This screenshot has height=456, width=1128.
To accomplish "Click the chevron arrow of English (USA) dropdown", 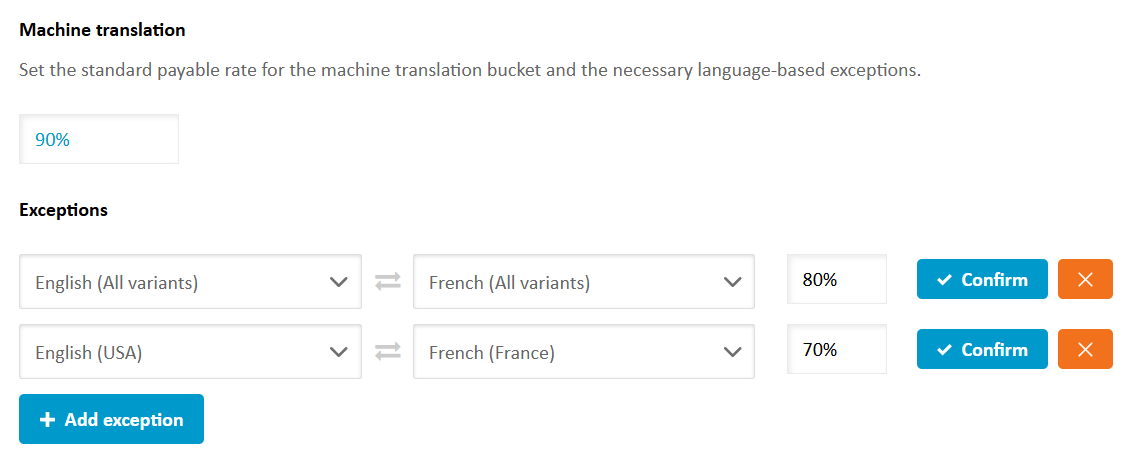I will (338, 351).
